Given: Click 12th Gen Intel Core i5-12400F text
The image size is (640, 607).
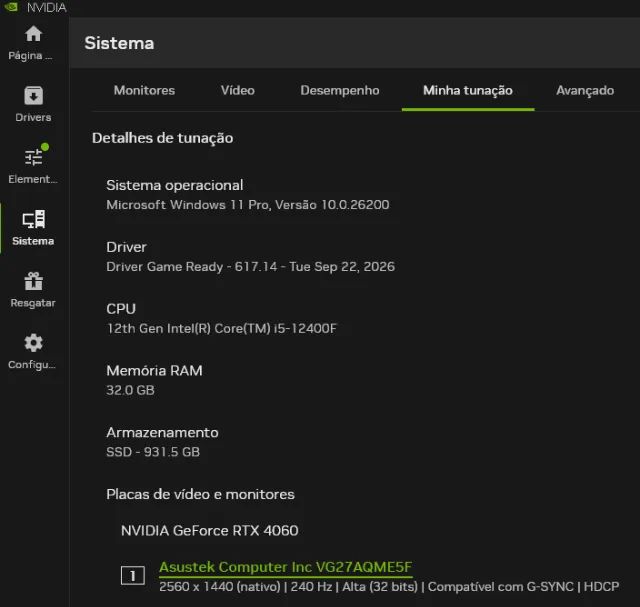Looking at the screenshot, I should (x=222, y=328).
